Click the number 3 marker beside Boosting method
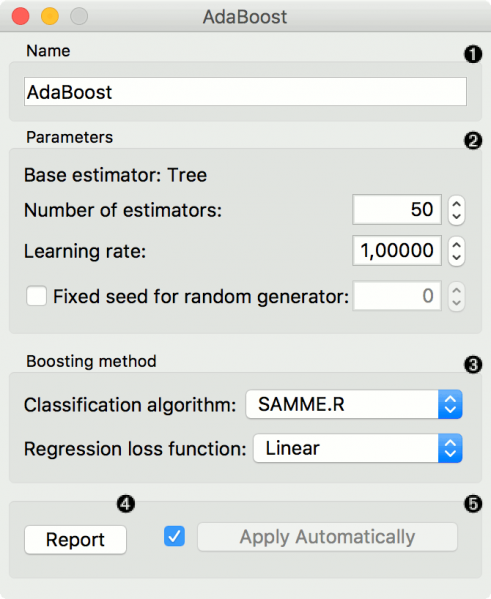Image resolution: width=491 pixels, height=599 pixels. pyautogui.click(x=473, y=365)
